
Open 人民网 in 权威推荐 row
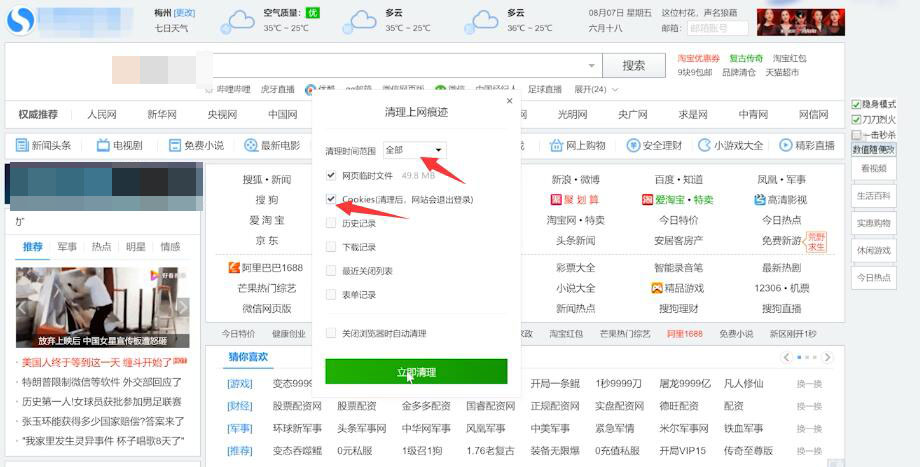[102, 114]
